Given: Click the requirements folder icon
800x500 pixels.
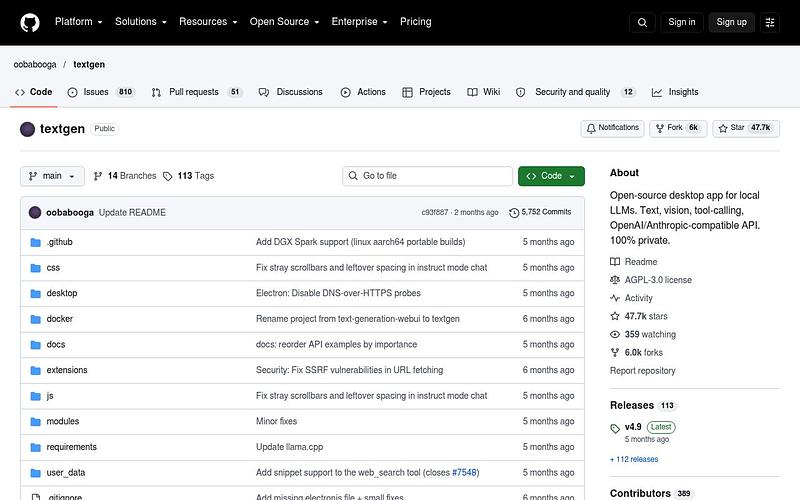Looking at the screenshot, I should (35, 447).
